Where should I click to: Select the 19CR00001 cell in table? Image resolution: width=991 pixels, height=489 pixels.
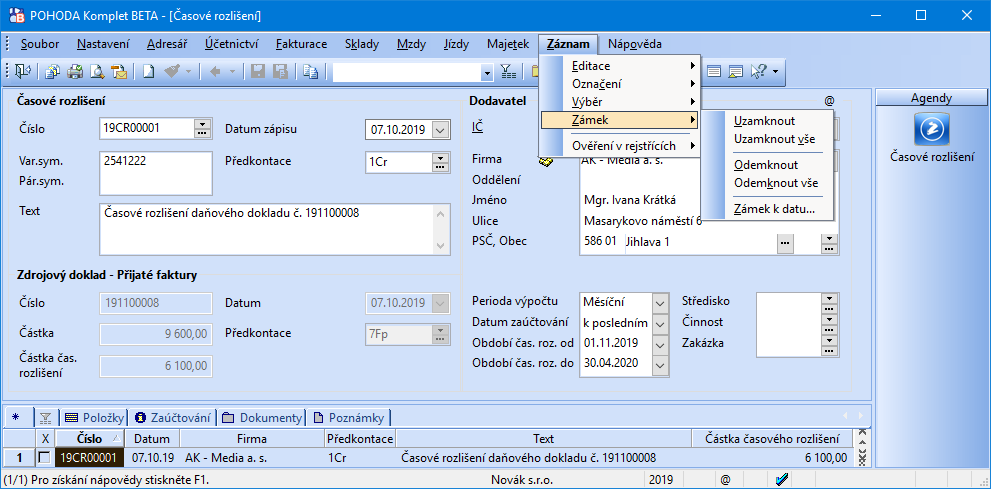click(90, 457)
